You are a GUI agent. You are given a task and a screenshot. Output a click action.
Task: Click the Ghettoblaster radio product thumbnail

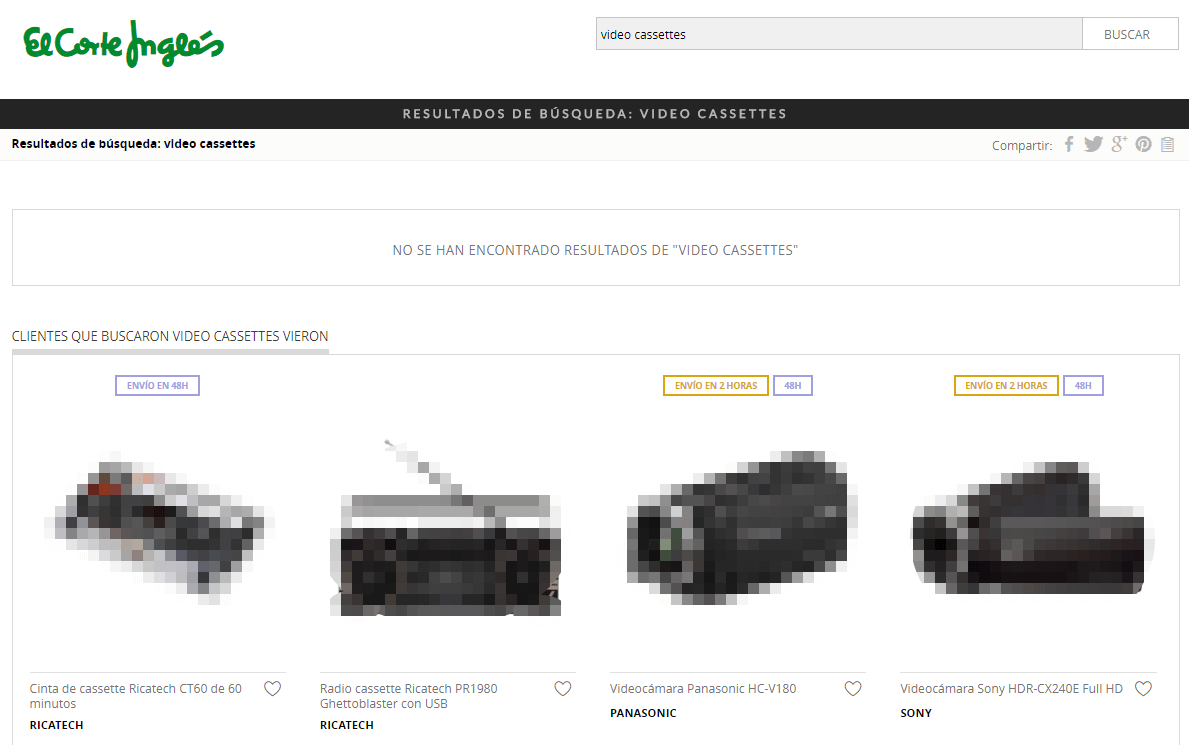pos(446,528)
